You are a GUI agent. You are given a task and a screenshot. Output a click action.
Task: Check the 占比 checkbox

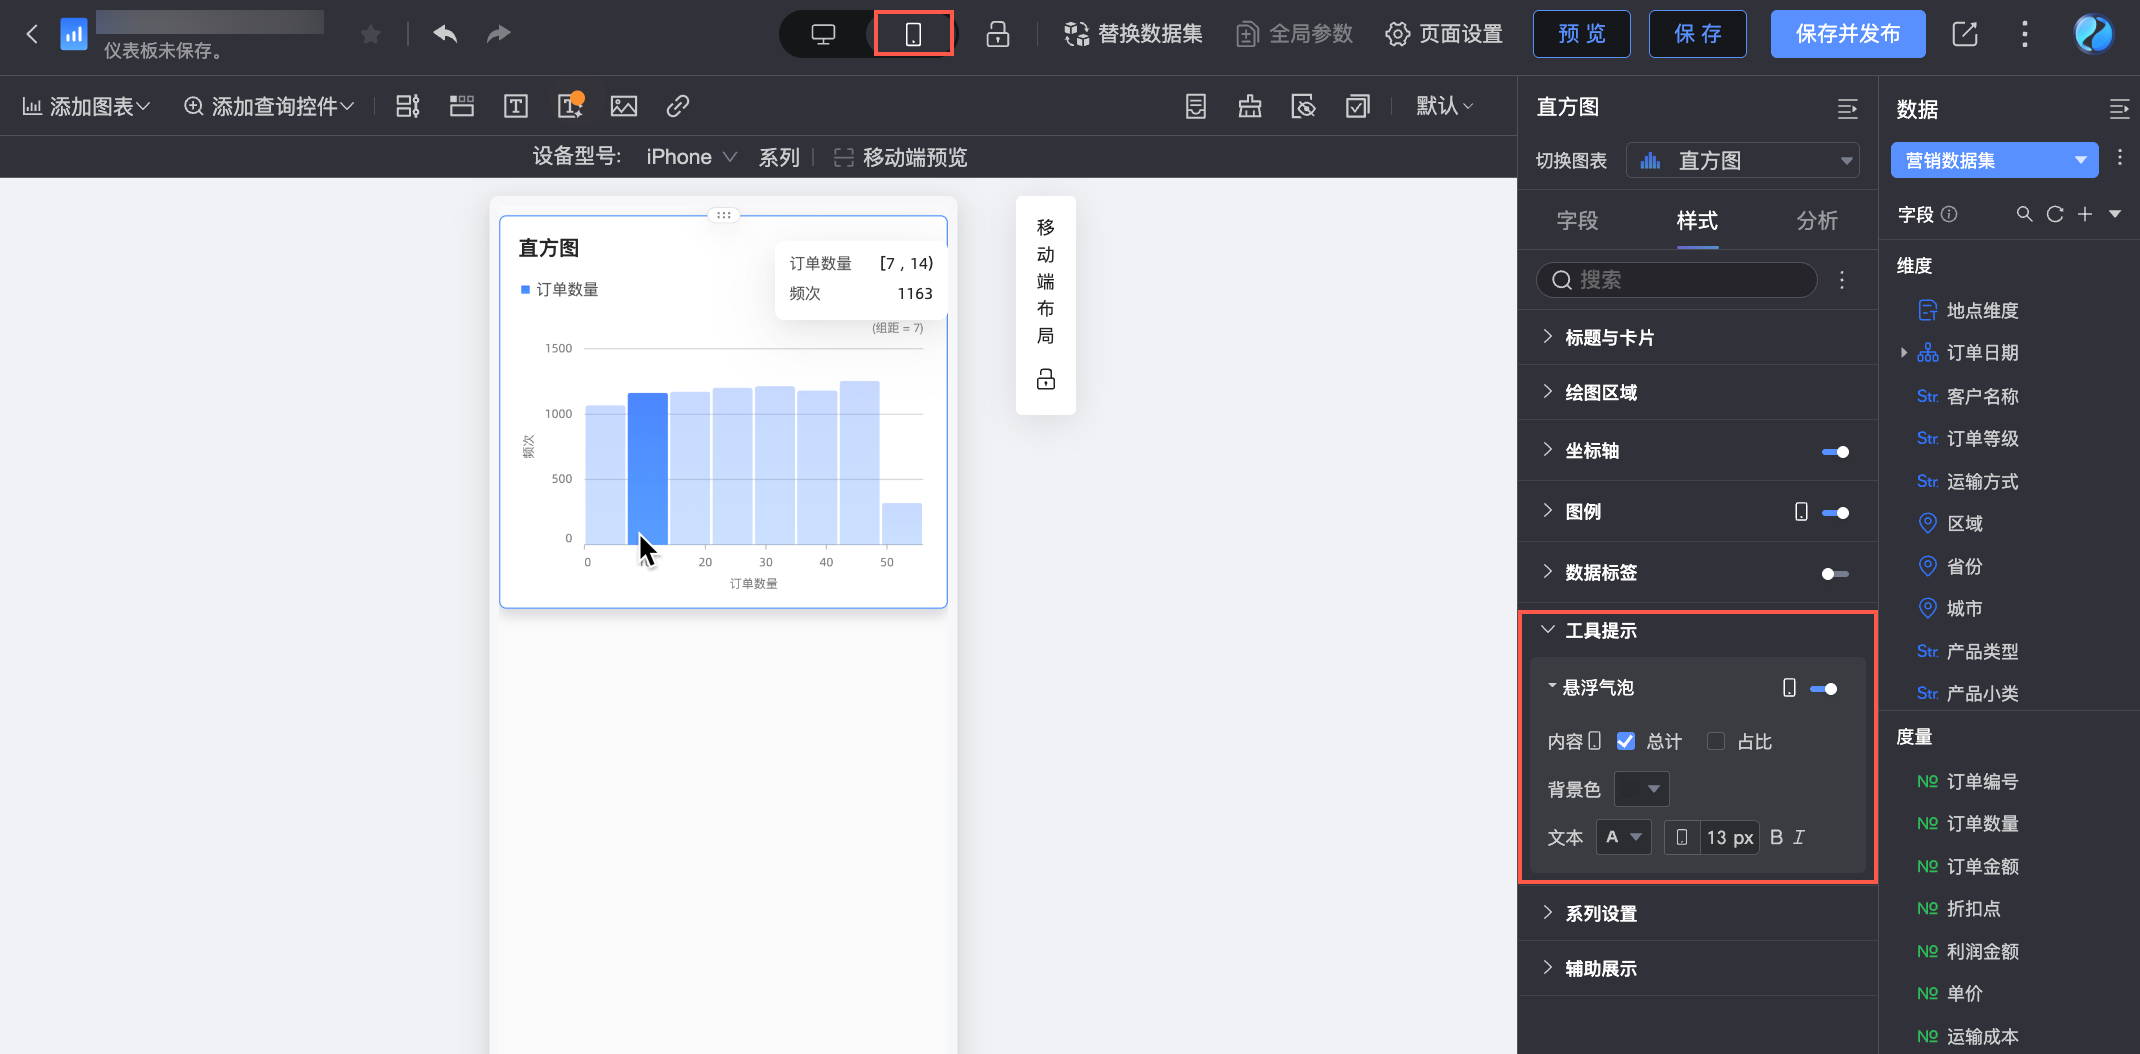(1716, 741)
